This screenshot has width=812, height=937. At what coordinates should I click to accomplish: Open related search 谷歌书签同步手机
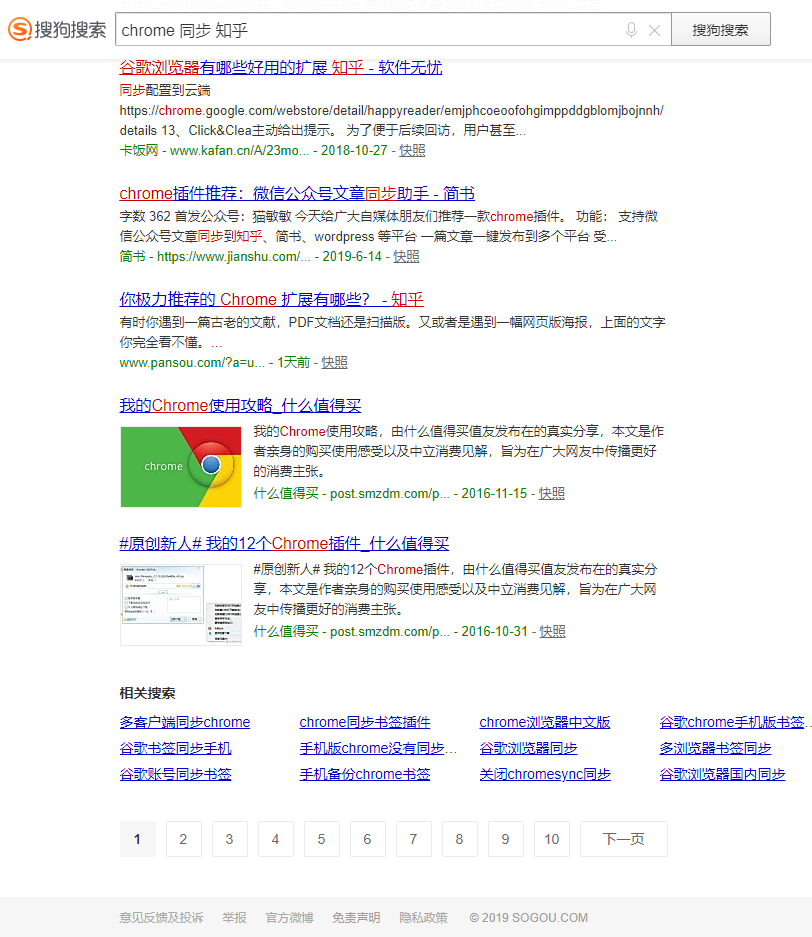(176, 748)
